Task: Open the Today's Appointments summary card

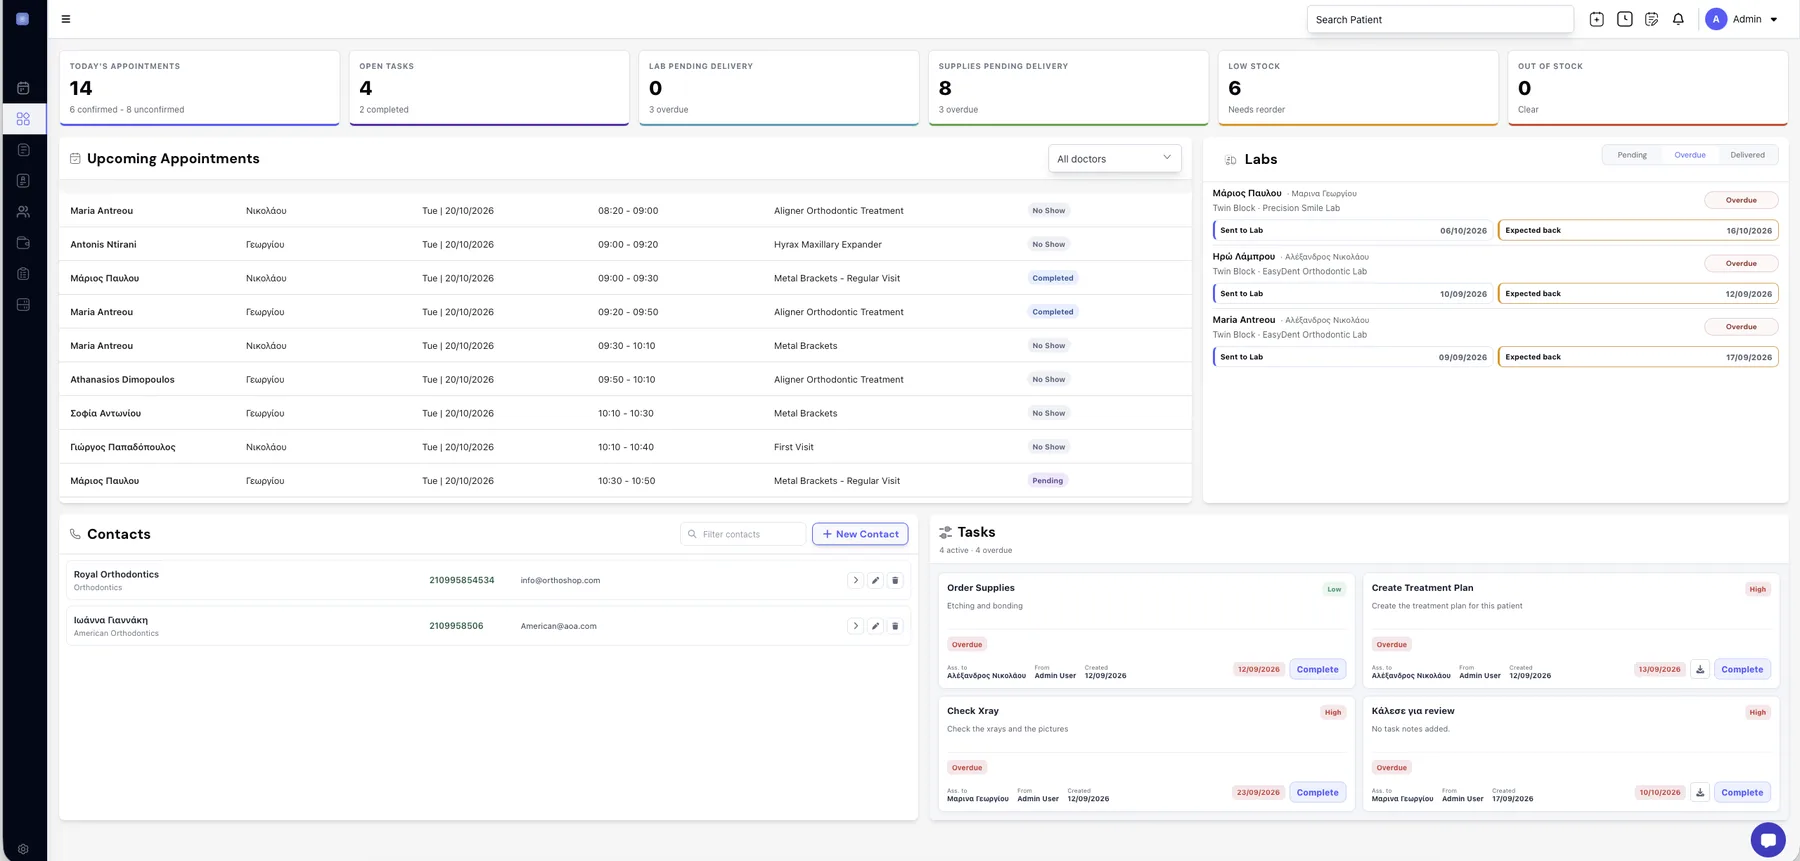Action: (199, 88)
